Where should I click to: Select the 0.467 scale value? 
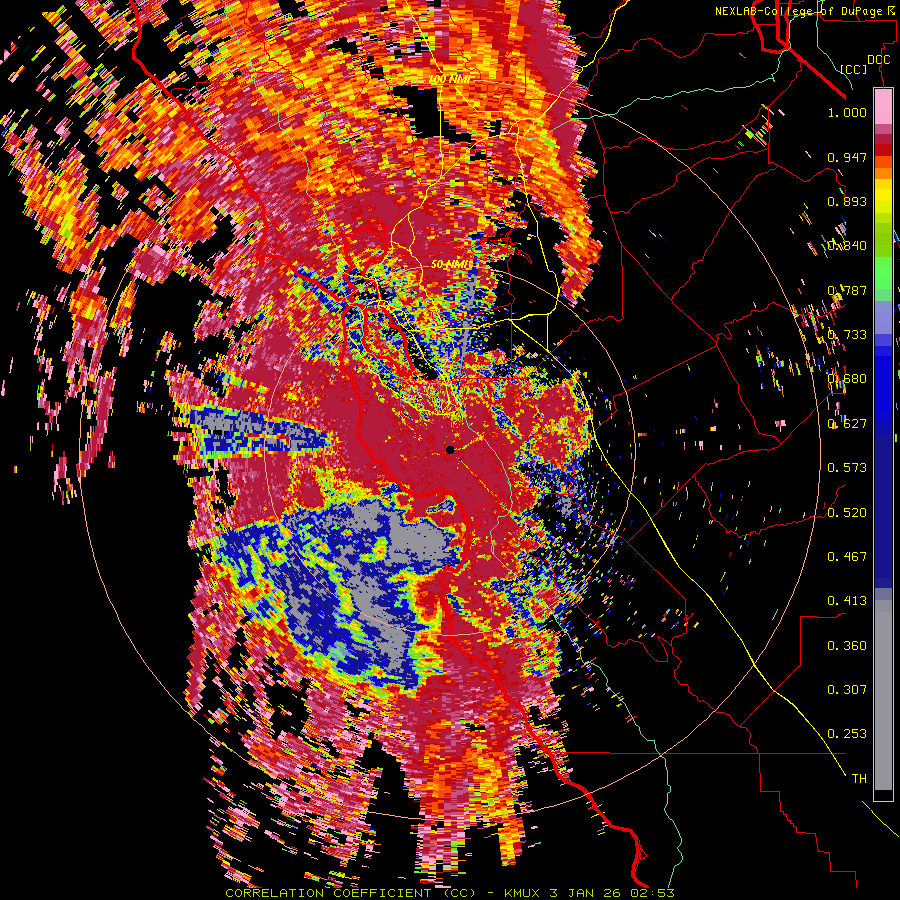click(847, 557)
